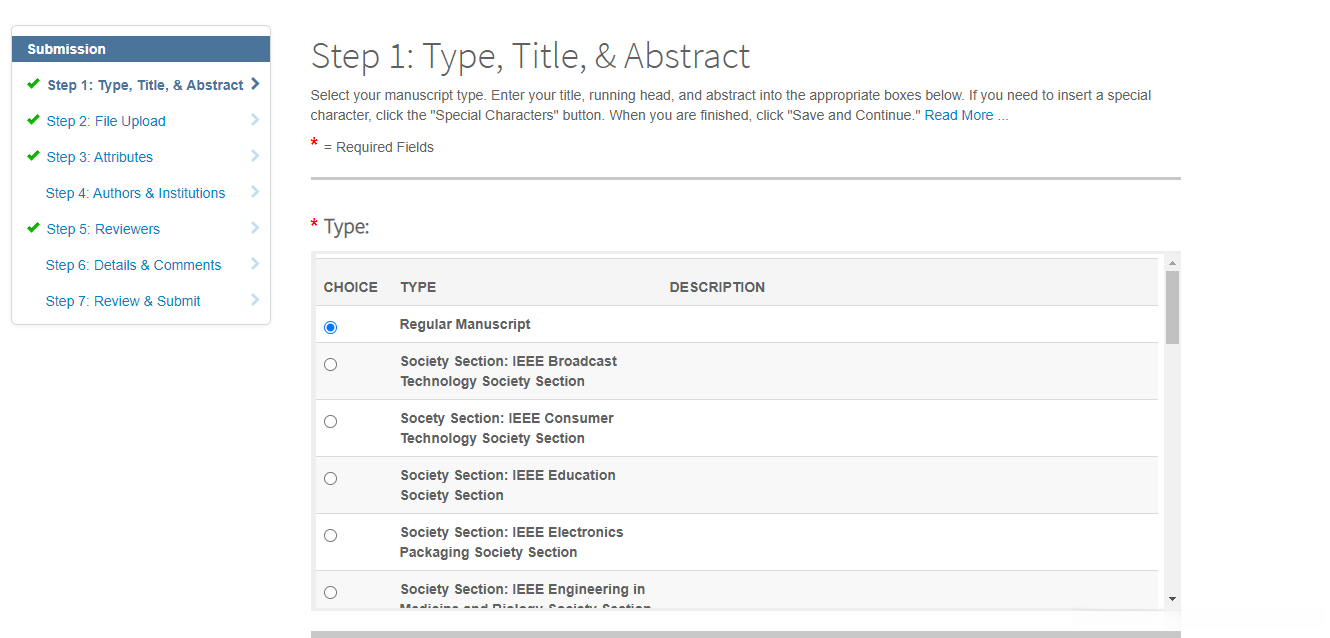The image size is (1330, 638).
Task: Click the green checkmark beside Step 1
Action: click(x=34, y=84)
